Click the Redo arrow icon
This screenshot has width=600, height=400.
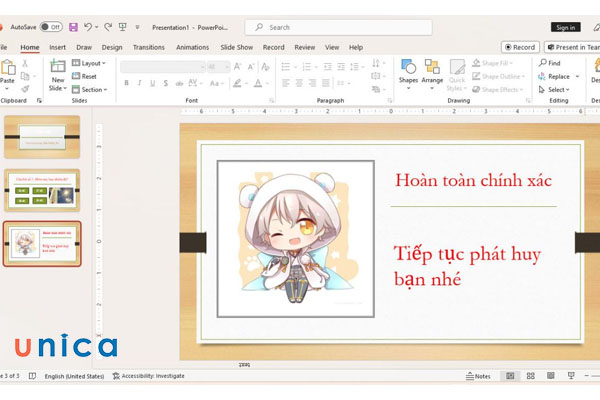point(108,26)
